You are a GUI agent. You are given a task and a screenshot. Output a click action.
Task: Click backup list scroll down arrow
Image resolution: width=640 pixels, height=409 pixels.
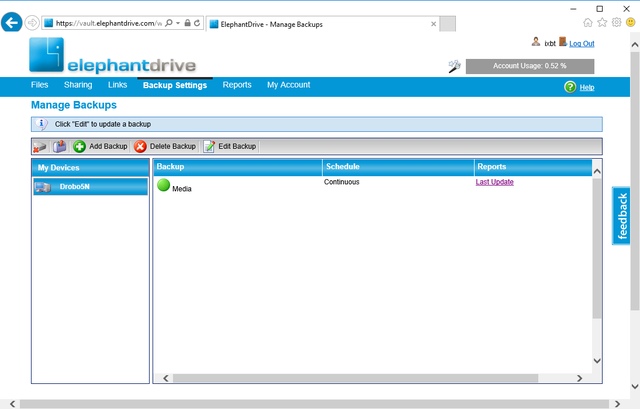pyautogui.click(x=597, y=361)
